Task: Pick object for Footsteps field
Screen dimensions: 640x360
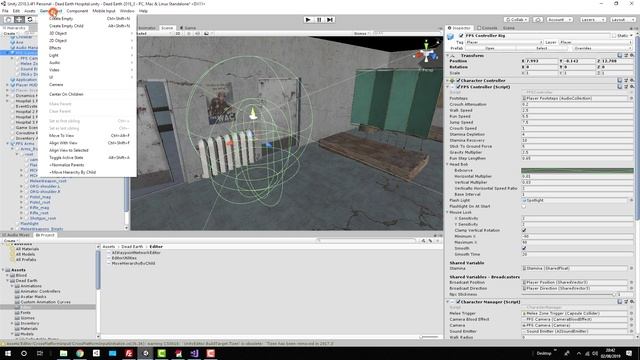Action: [x=631, y=98]
